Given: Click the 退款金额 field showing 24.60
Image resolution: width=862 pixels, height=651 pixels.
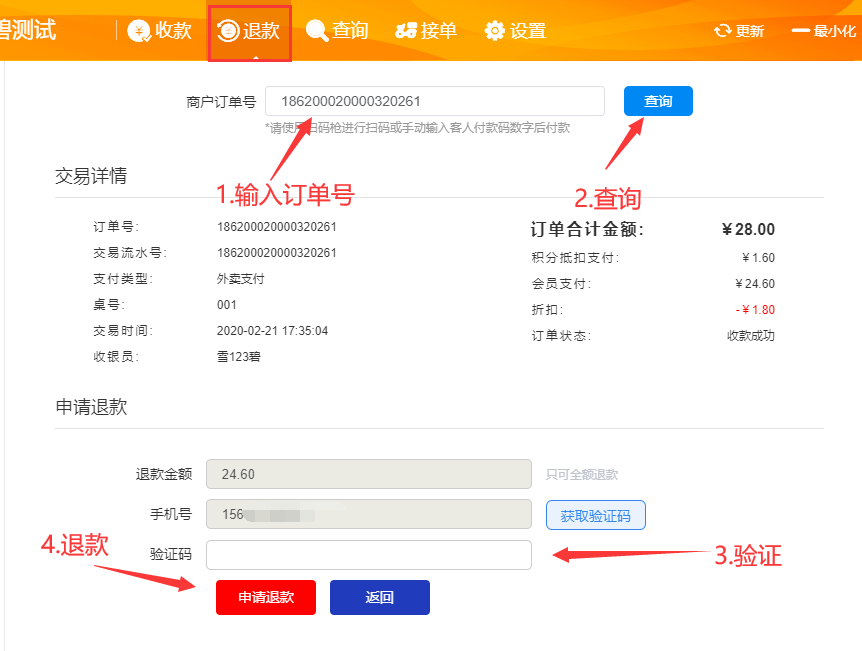Looking at the screenshot, I should tap(368, 474).
